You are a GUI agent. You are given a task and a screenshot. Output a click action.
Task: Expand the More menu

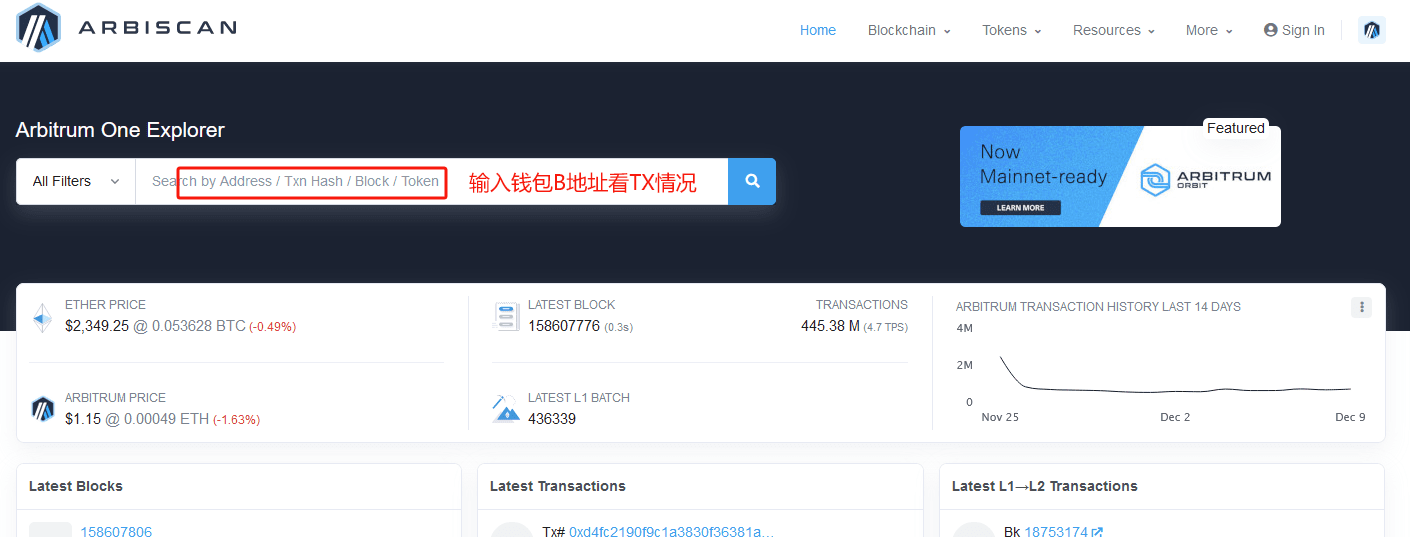tap(1209, 30)
